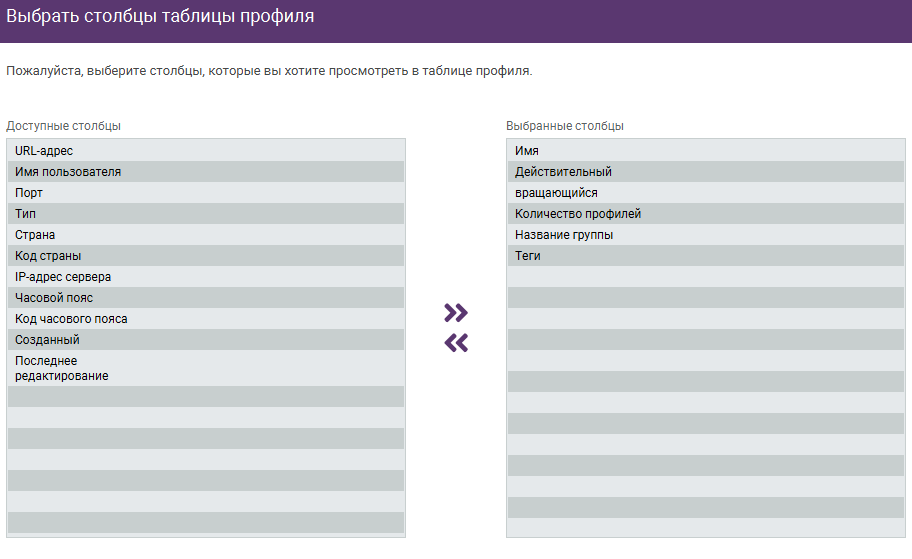The image size is (912, 559).
Task: Highlight the Действительный selected column
Action: 706,172
